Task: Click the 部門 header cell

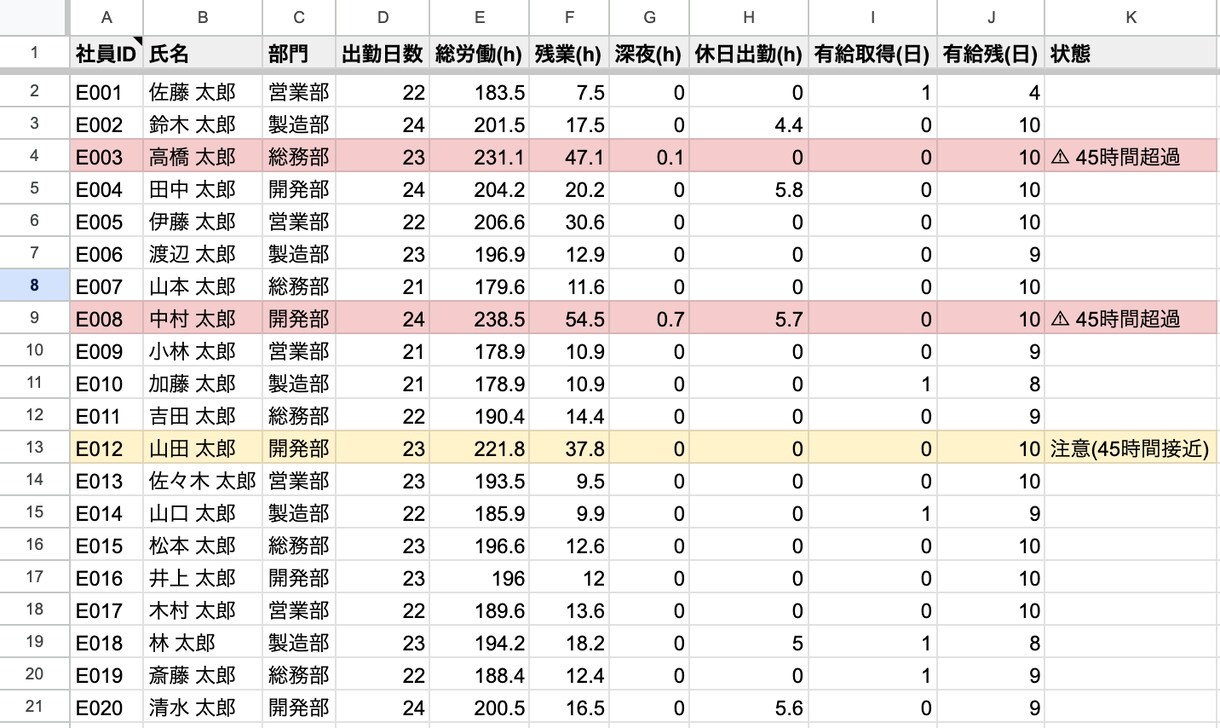Action: (299, 54)
